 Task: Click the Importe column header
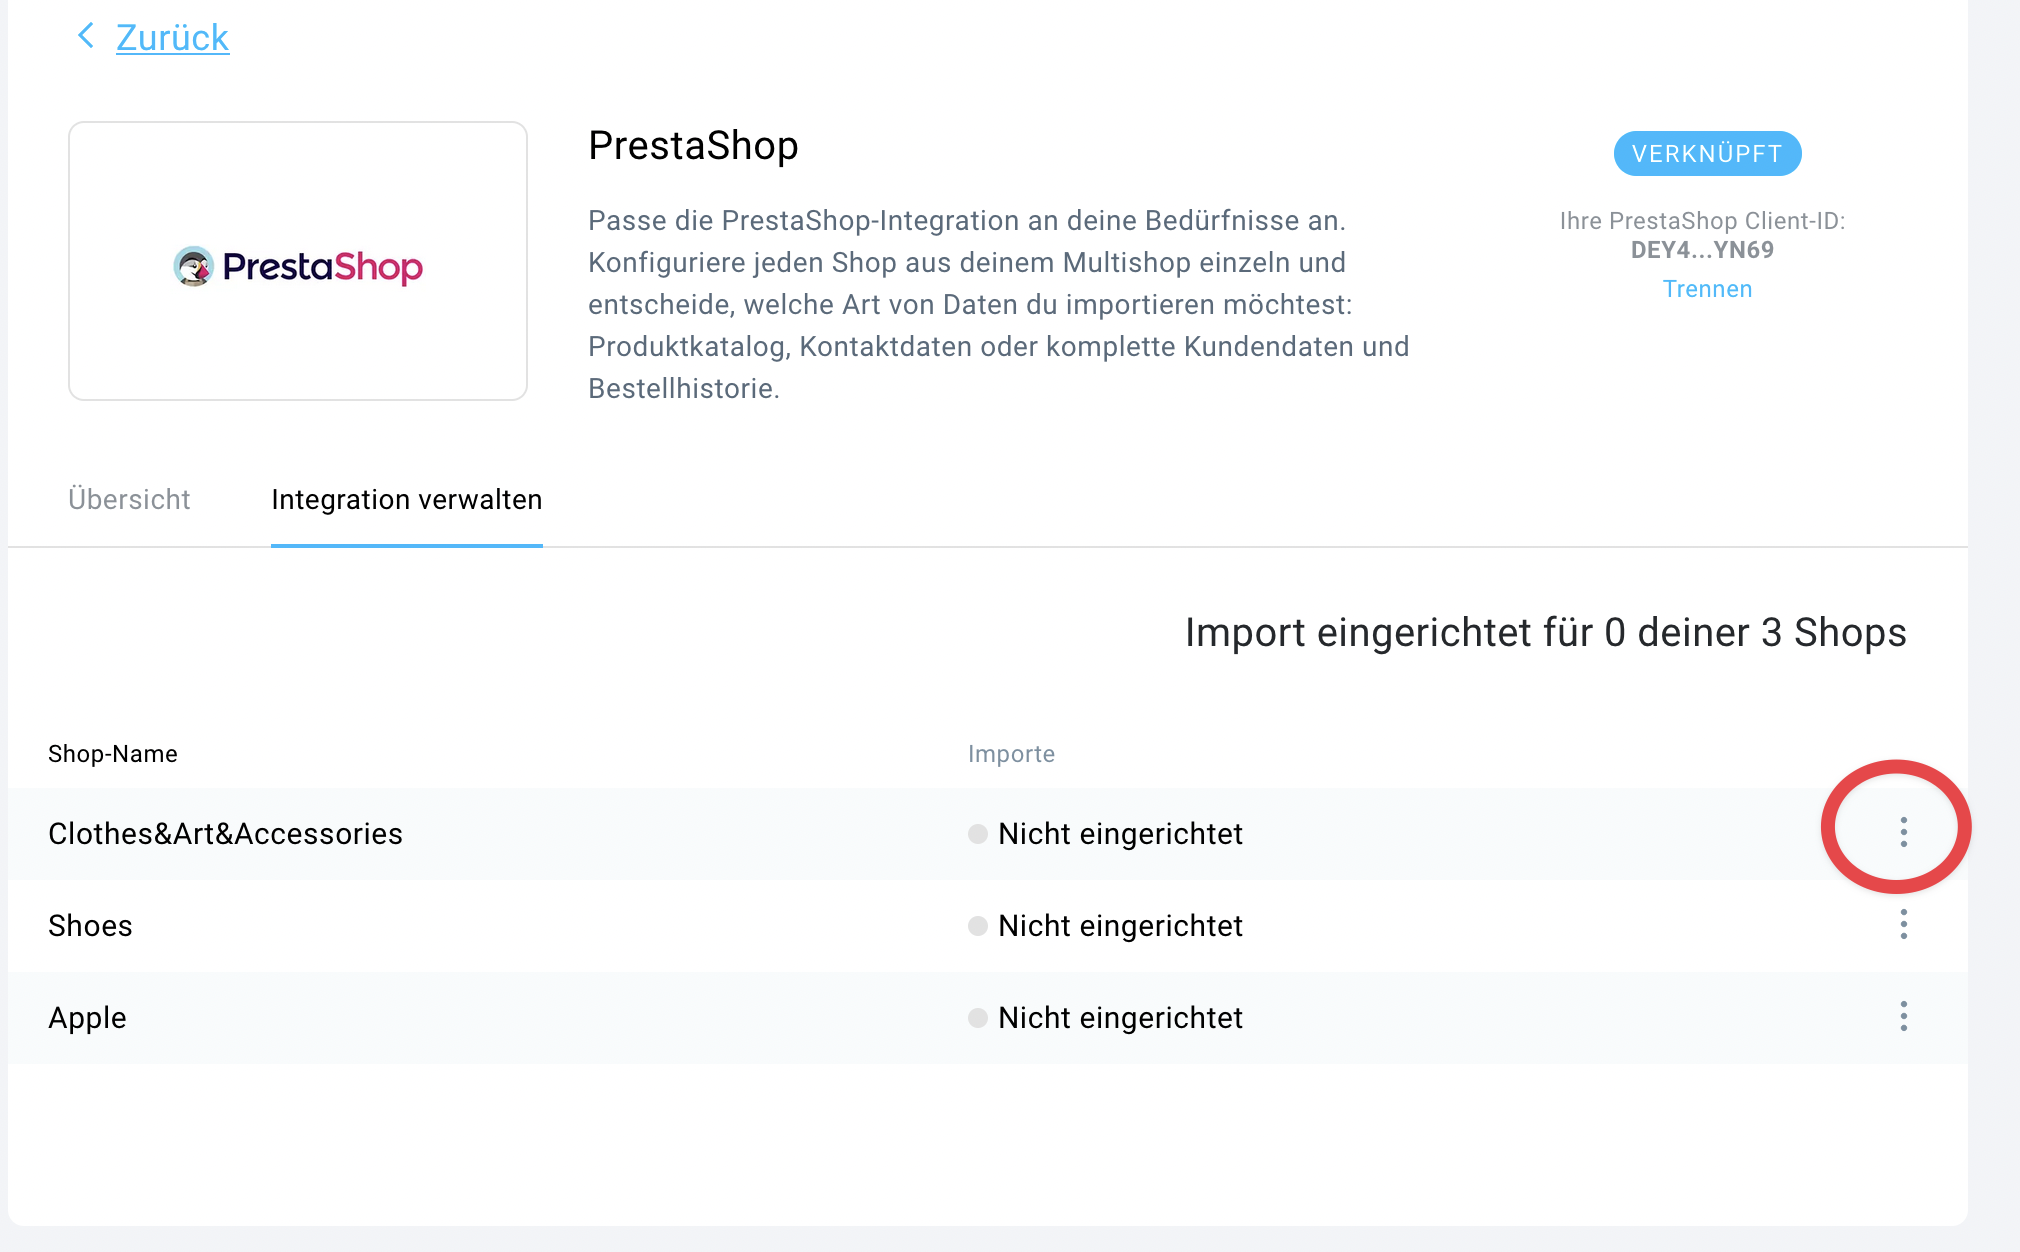(1011, 754)
